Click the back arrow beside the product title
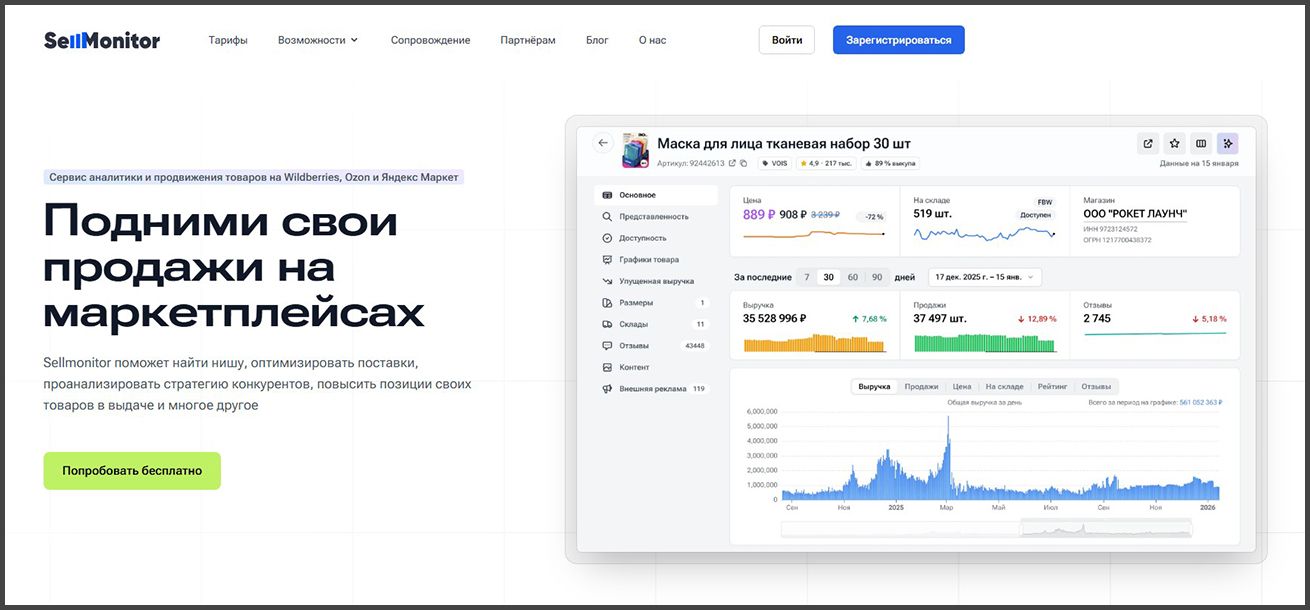The height and width of the screenshot is (610, 1310). point(603,143)
